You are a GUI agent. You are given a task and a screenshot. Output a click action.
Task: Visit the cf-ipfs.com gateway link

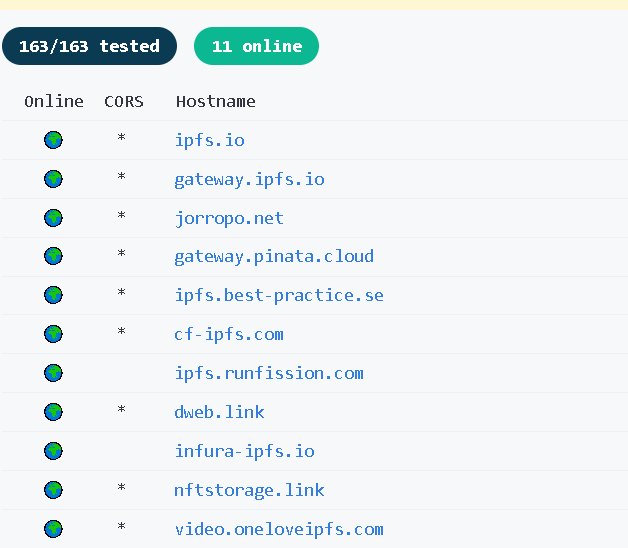tap(229, 334)
